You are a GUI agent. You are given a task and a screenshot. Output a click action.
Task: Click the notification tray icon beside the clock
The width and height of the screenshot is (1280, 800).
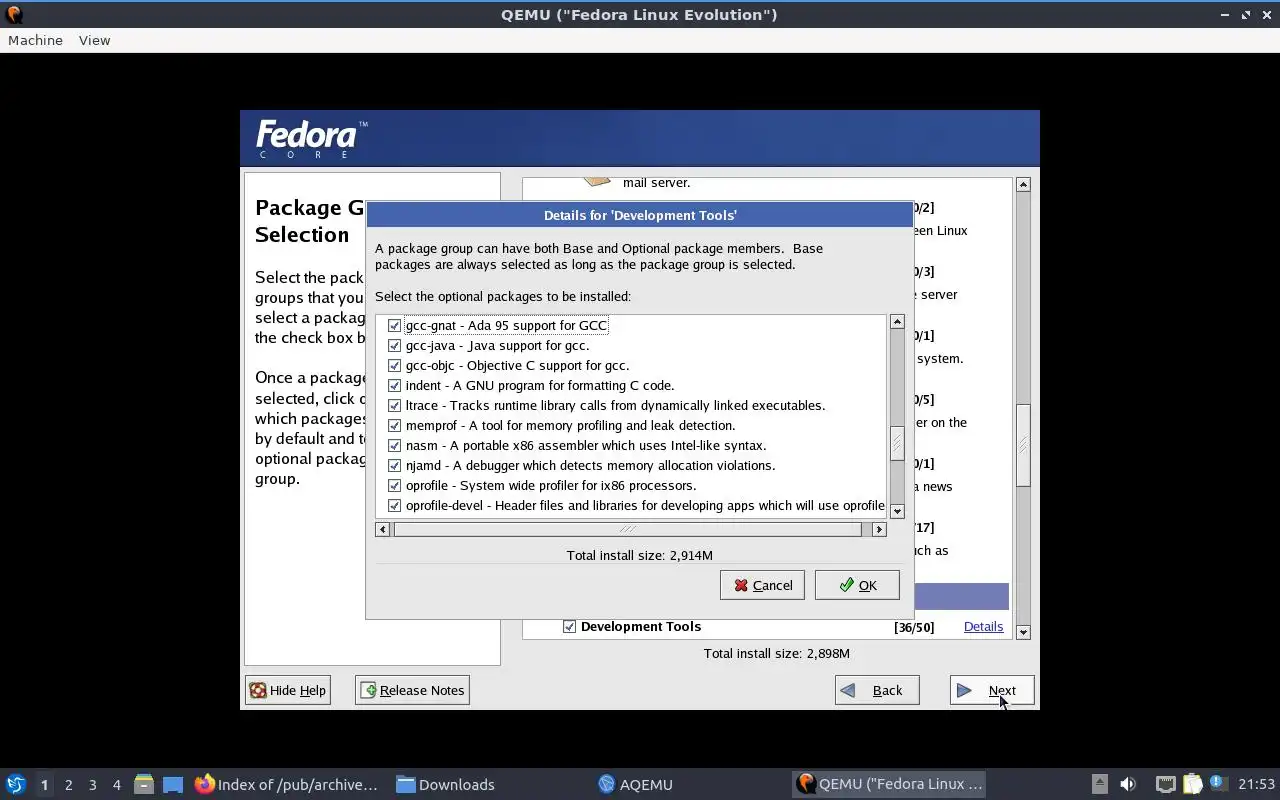tap(1217, 783)
